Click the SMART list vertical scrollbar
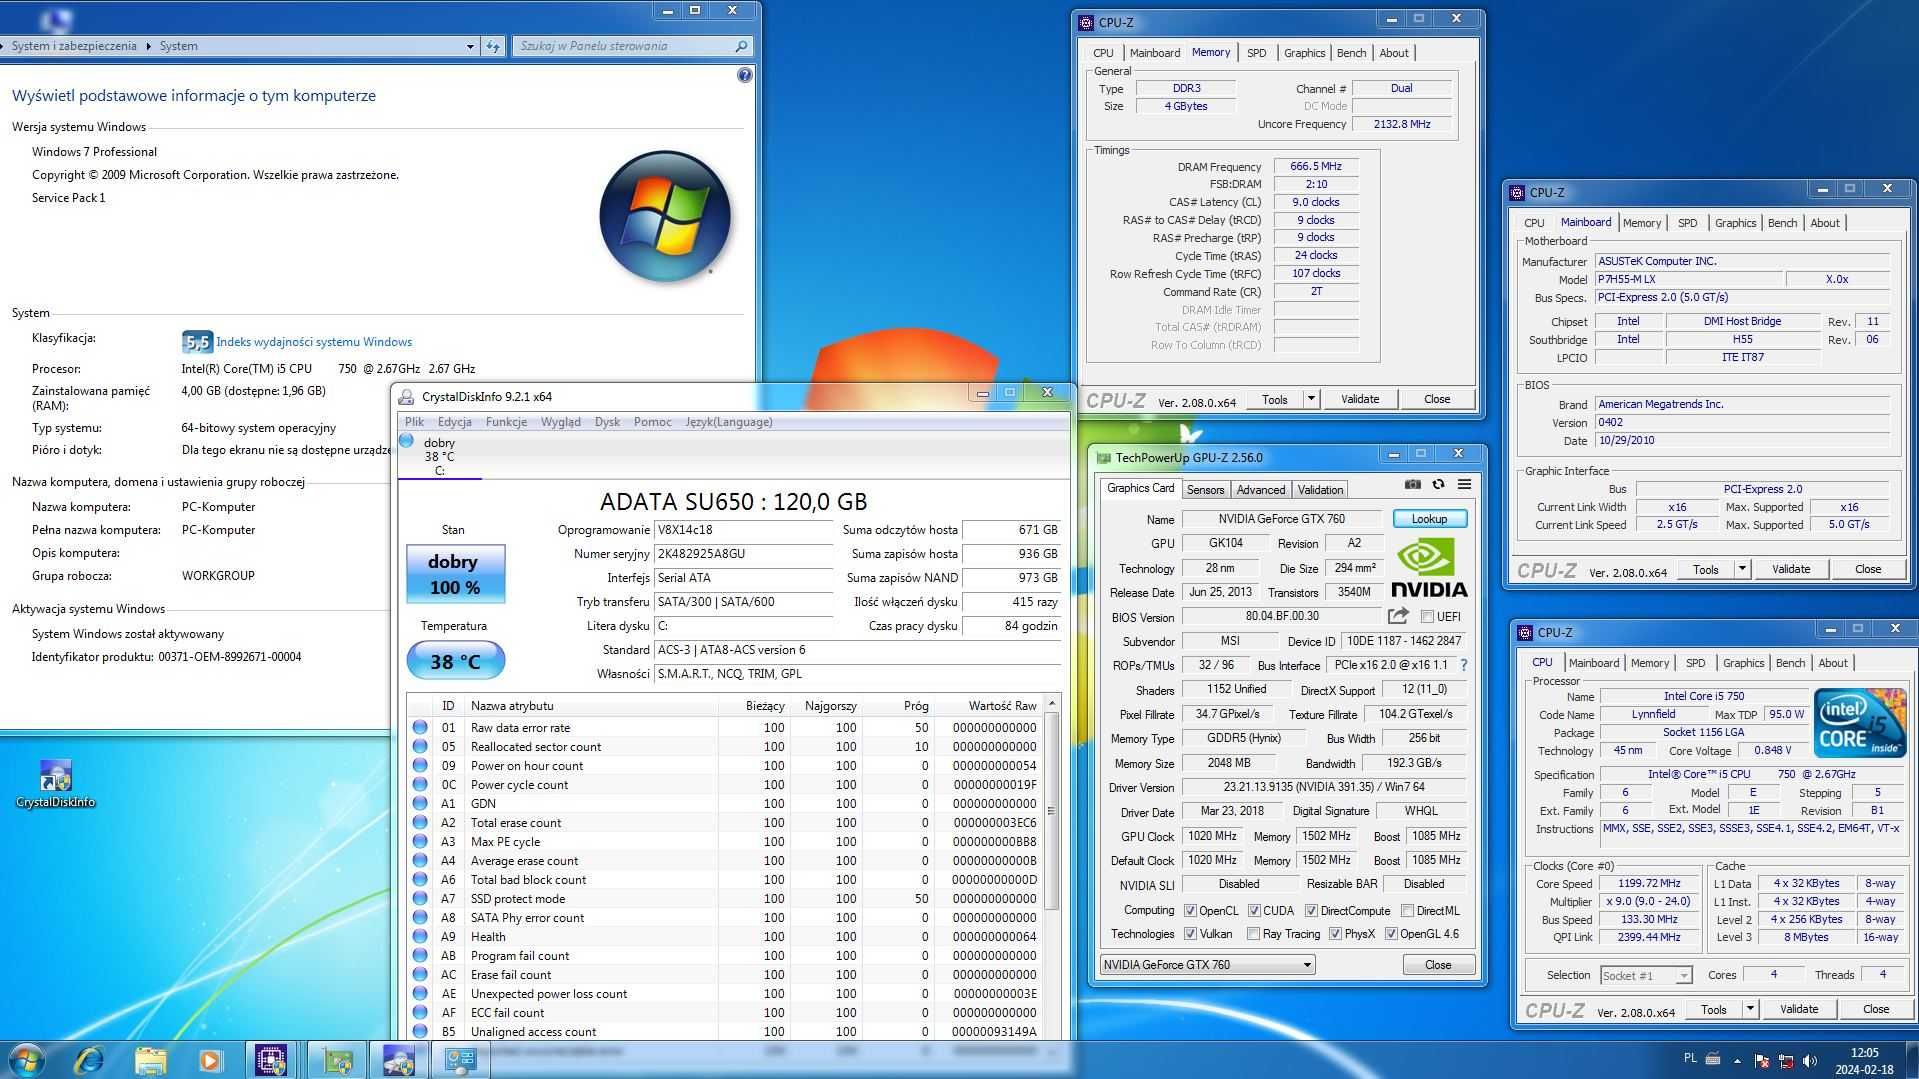 tap(1051, 810)
